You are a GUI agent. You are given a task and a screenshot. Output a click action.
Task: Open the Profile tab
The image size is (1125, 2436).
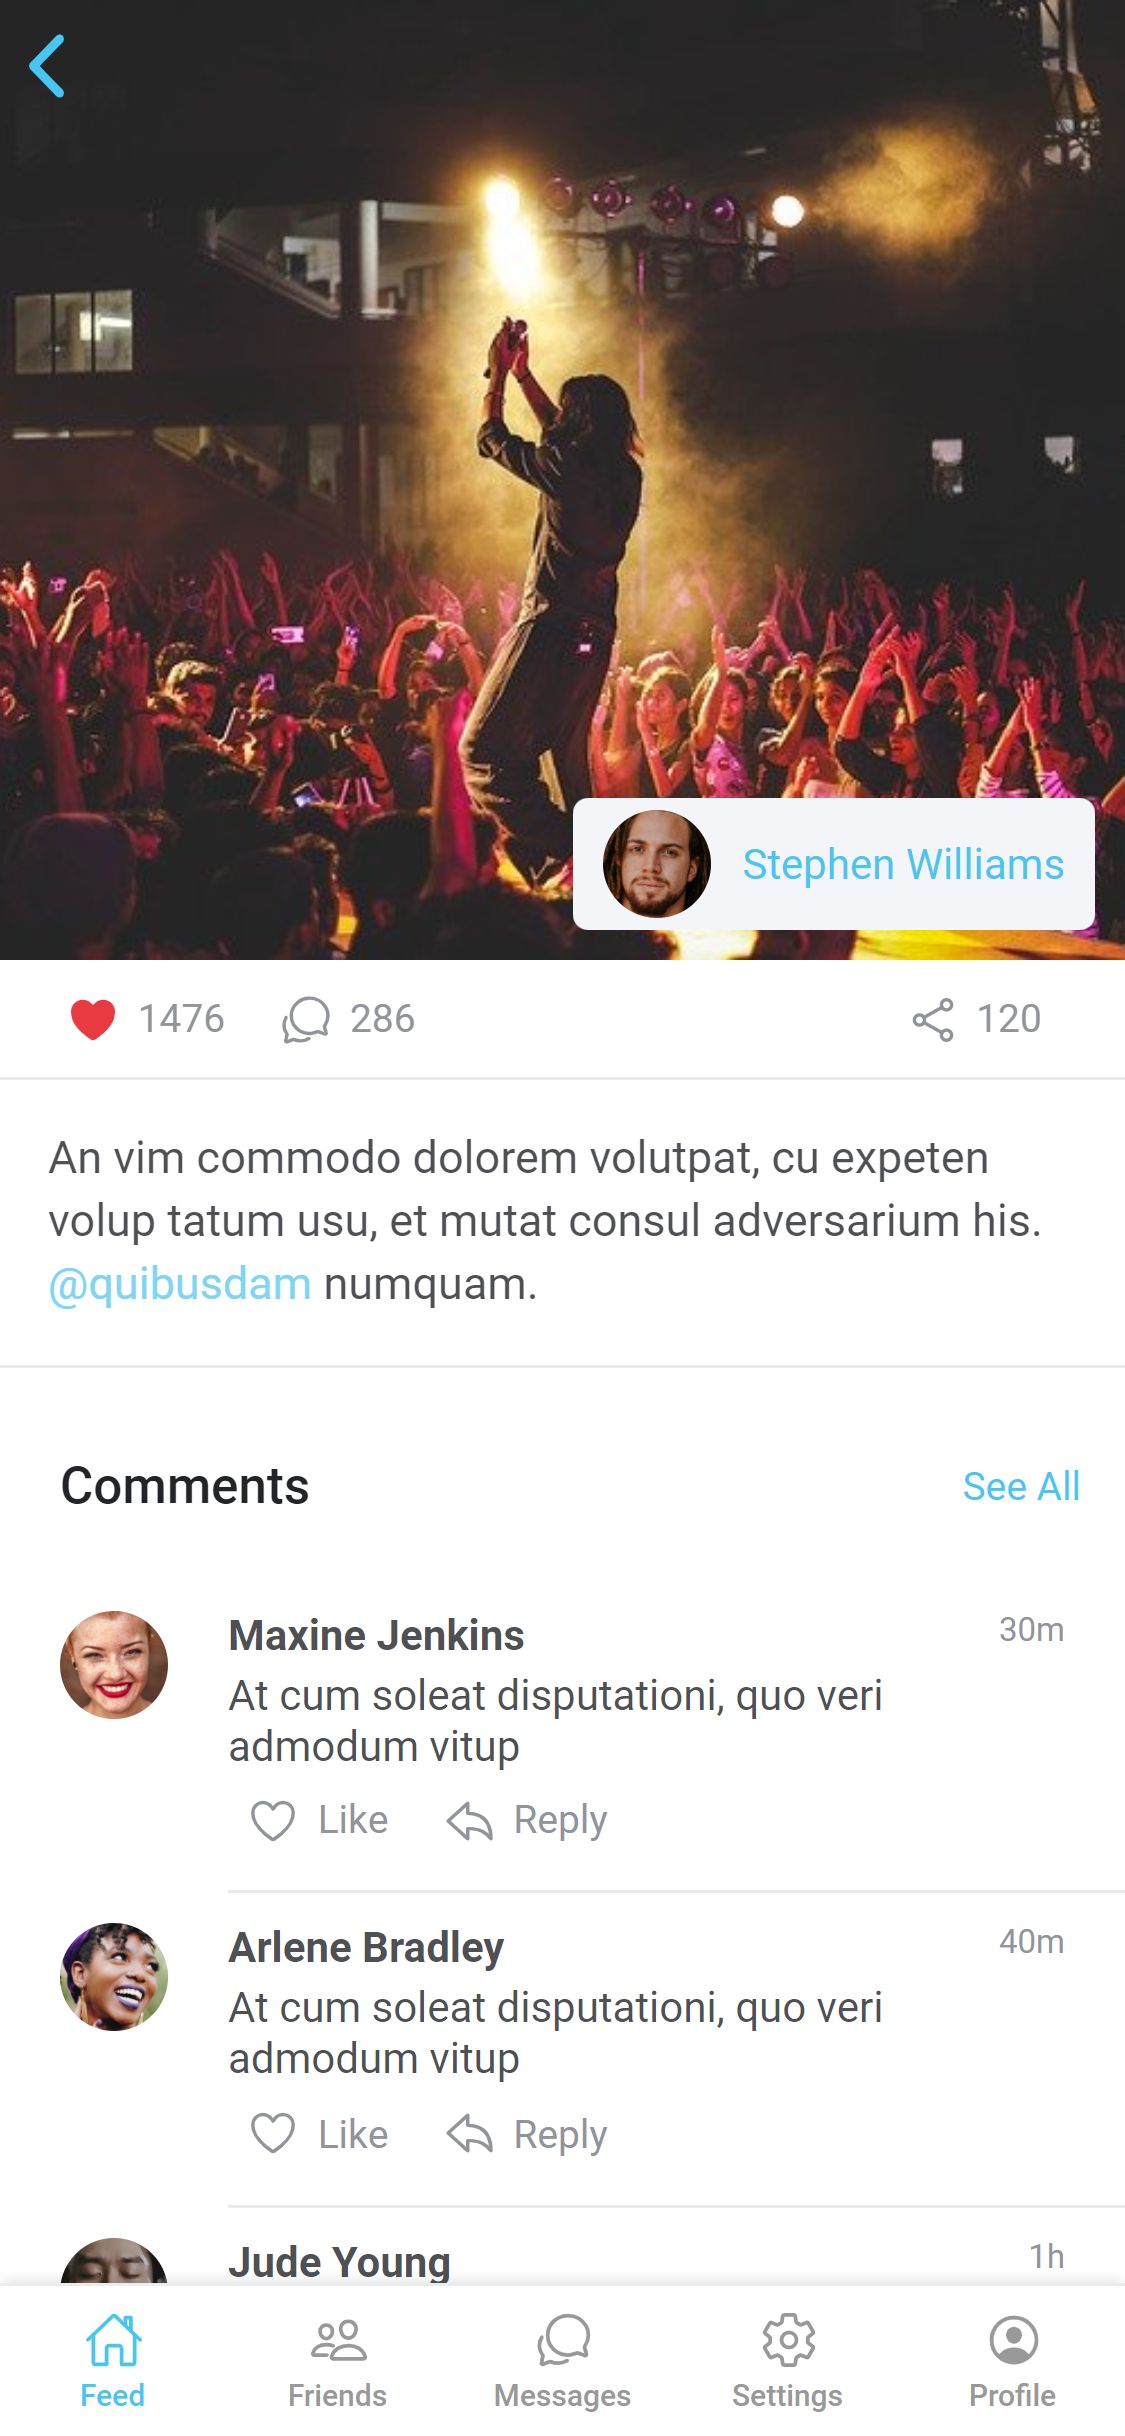pos(1013,2360)
